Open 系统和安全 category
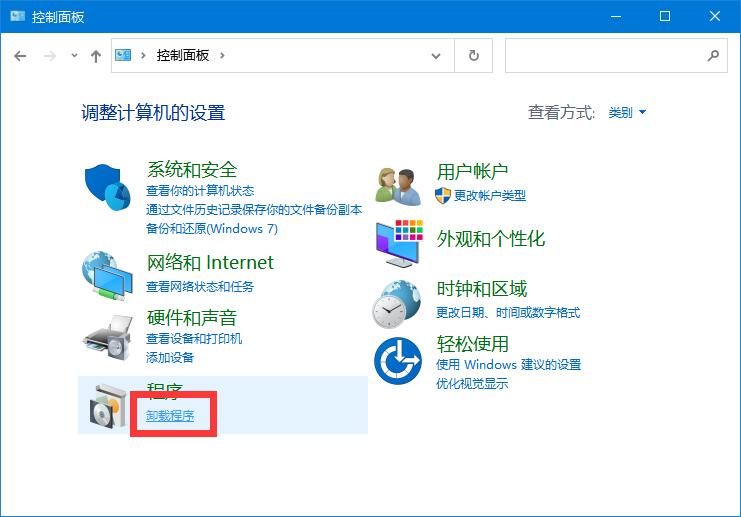The height and width of the screenshot is (517, 741). (x=192, y=170)
